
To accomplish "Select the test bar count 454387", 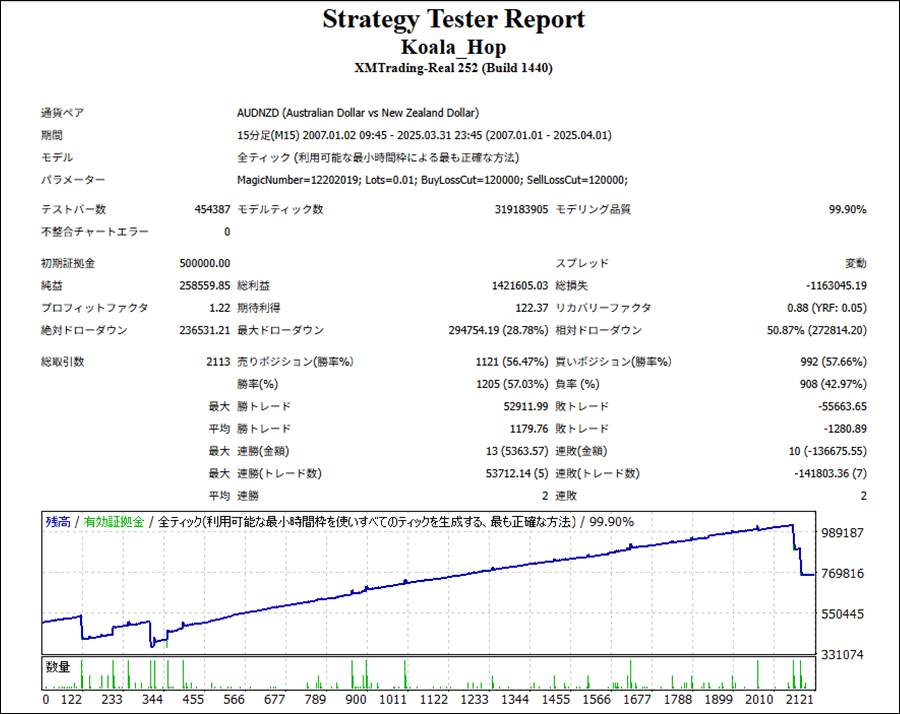I will 212,209.
